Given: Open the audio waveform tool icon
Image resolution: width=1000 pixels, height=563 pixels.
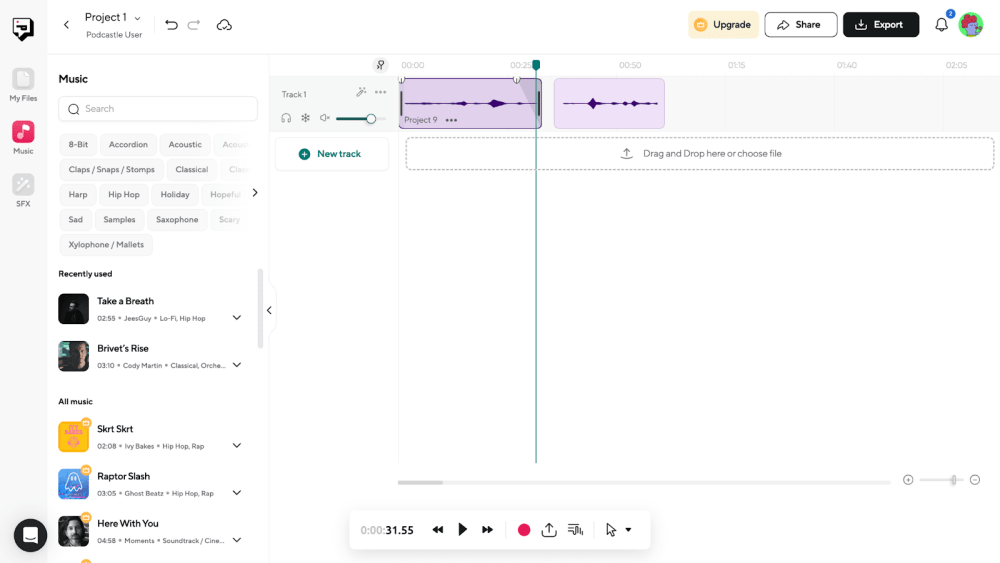Looking at the screenshot, I should pyautogui.click(x=575, y=530).
